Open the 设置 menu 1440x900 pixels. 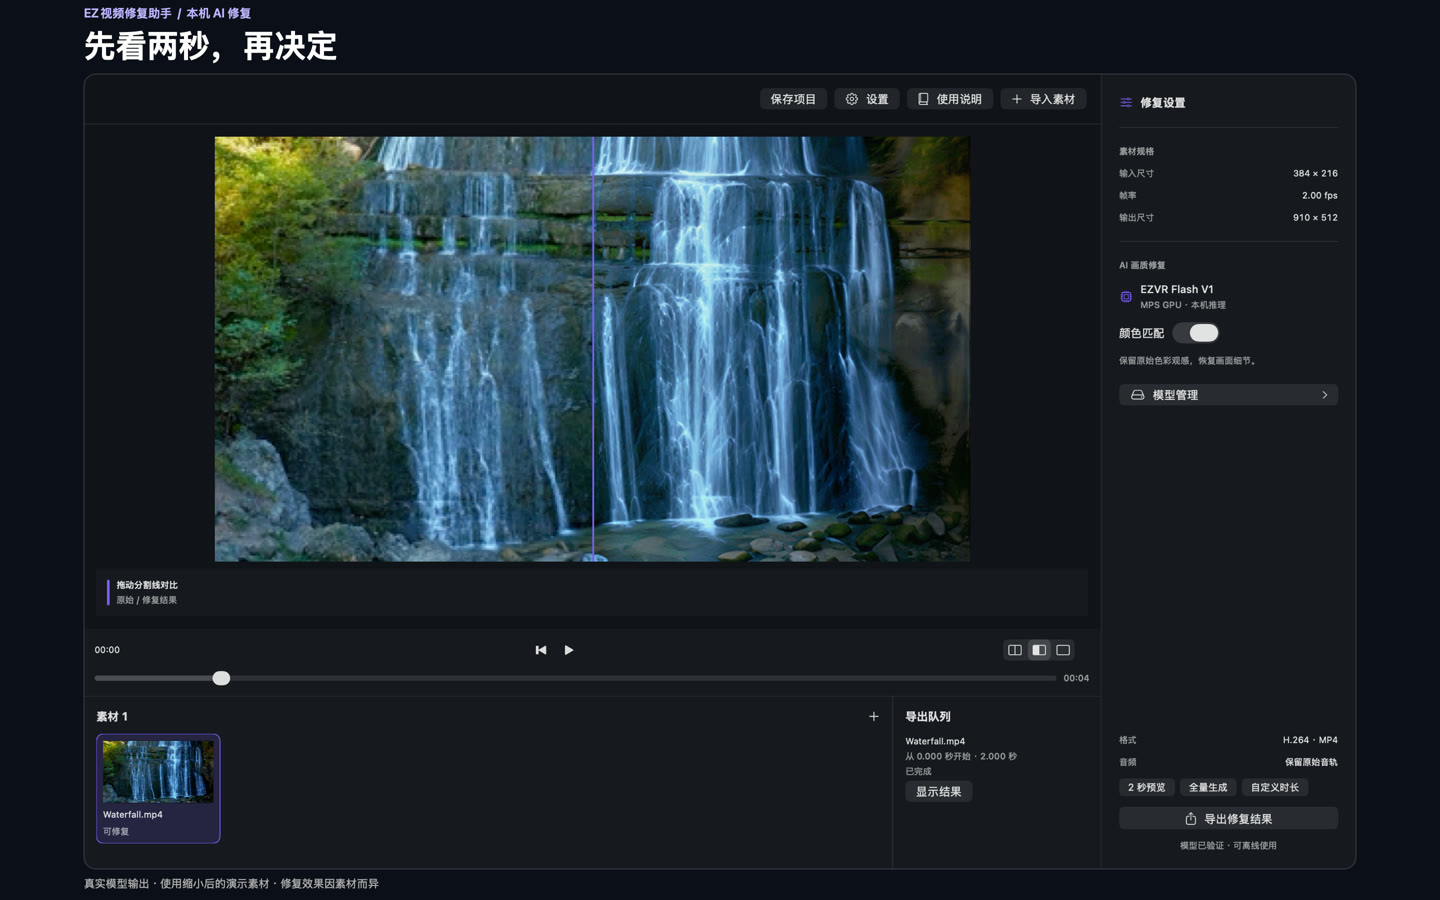click(x=867, y=99)
